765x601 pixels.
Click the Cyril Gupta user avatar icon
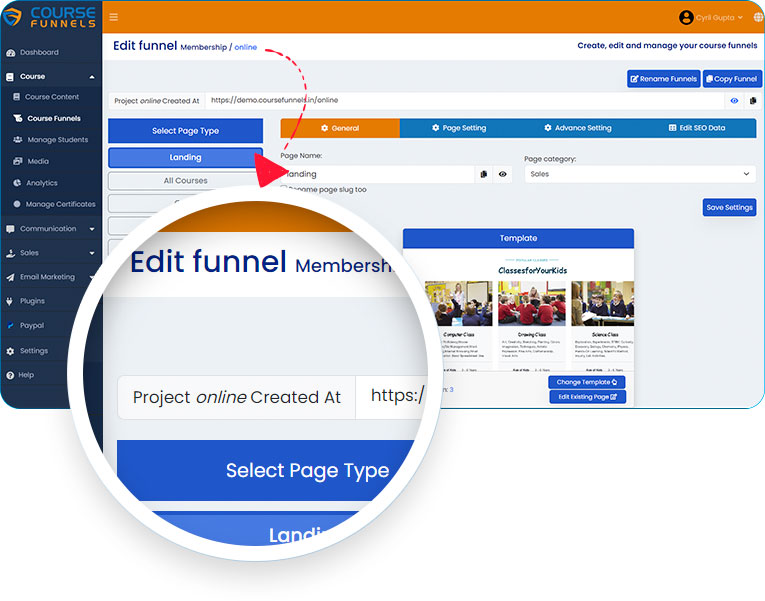coord(686,18)
